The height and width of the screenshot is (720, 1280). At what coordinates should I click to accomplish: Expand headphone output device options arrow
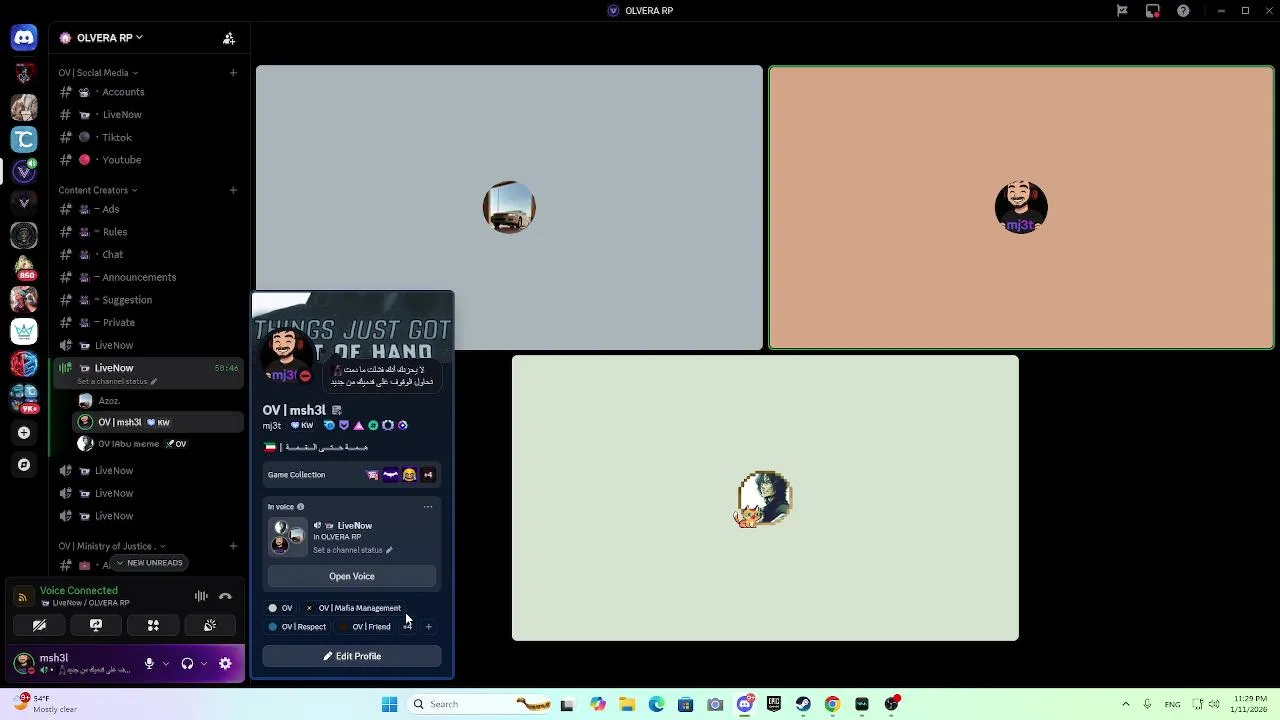[204, 663]
